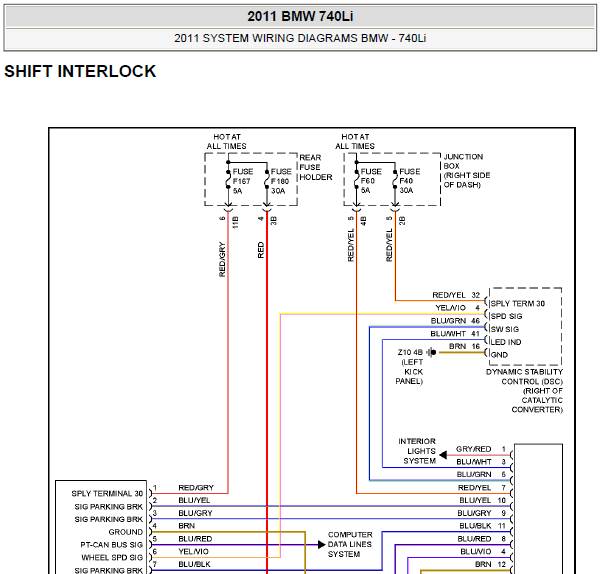Click the 'BLU/YEL 10' wire label
603x574 pixels.
[x=482, y=500]
